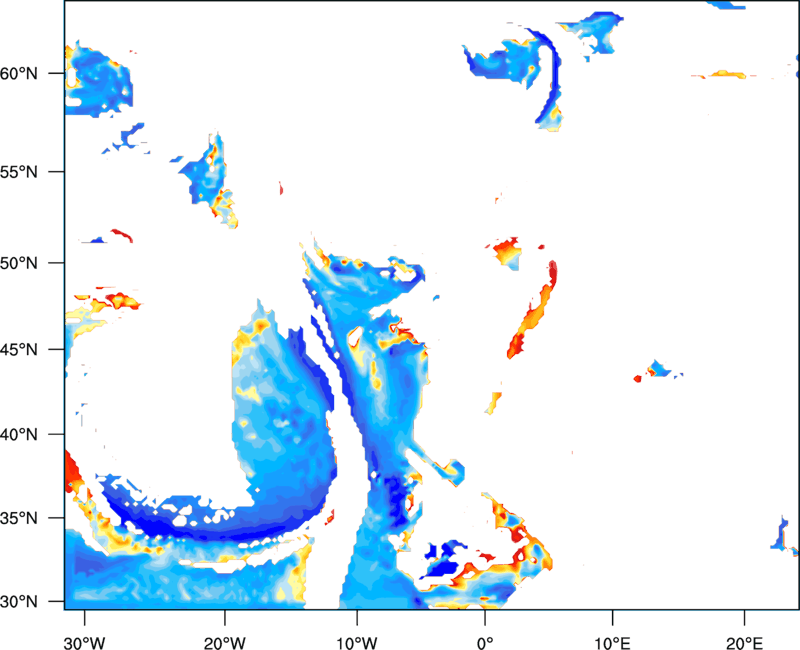This screenshot has width=800, height=650.
Task: Click the 35°N latitude label
Action: pos(18,518)
